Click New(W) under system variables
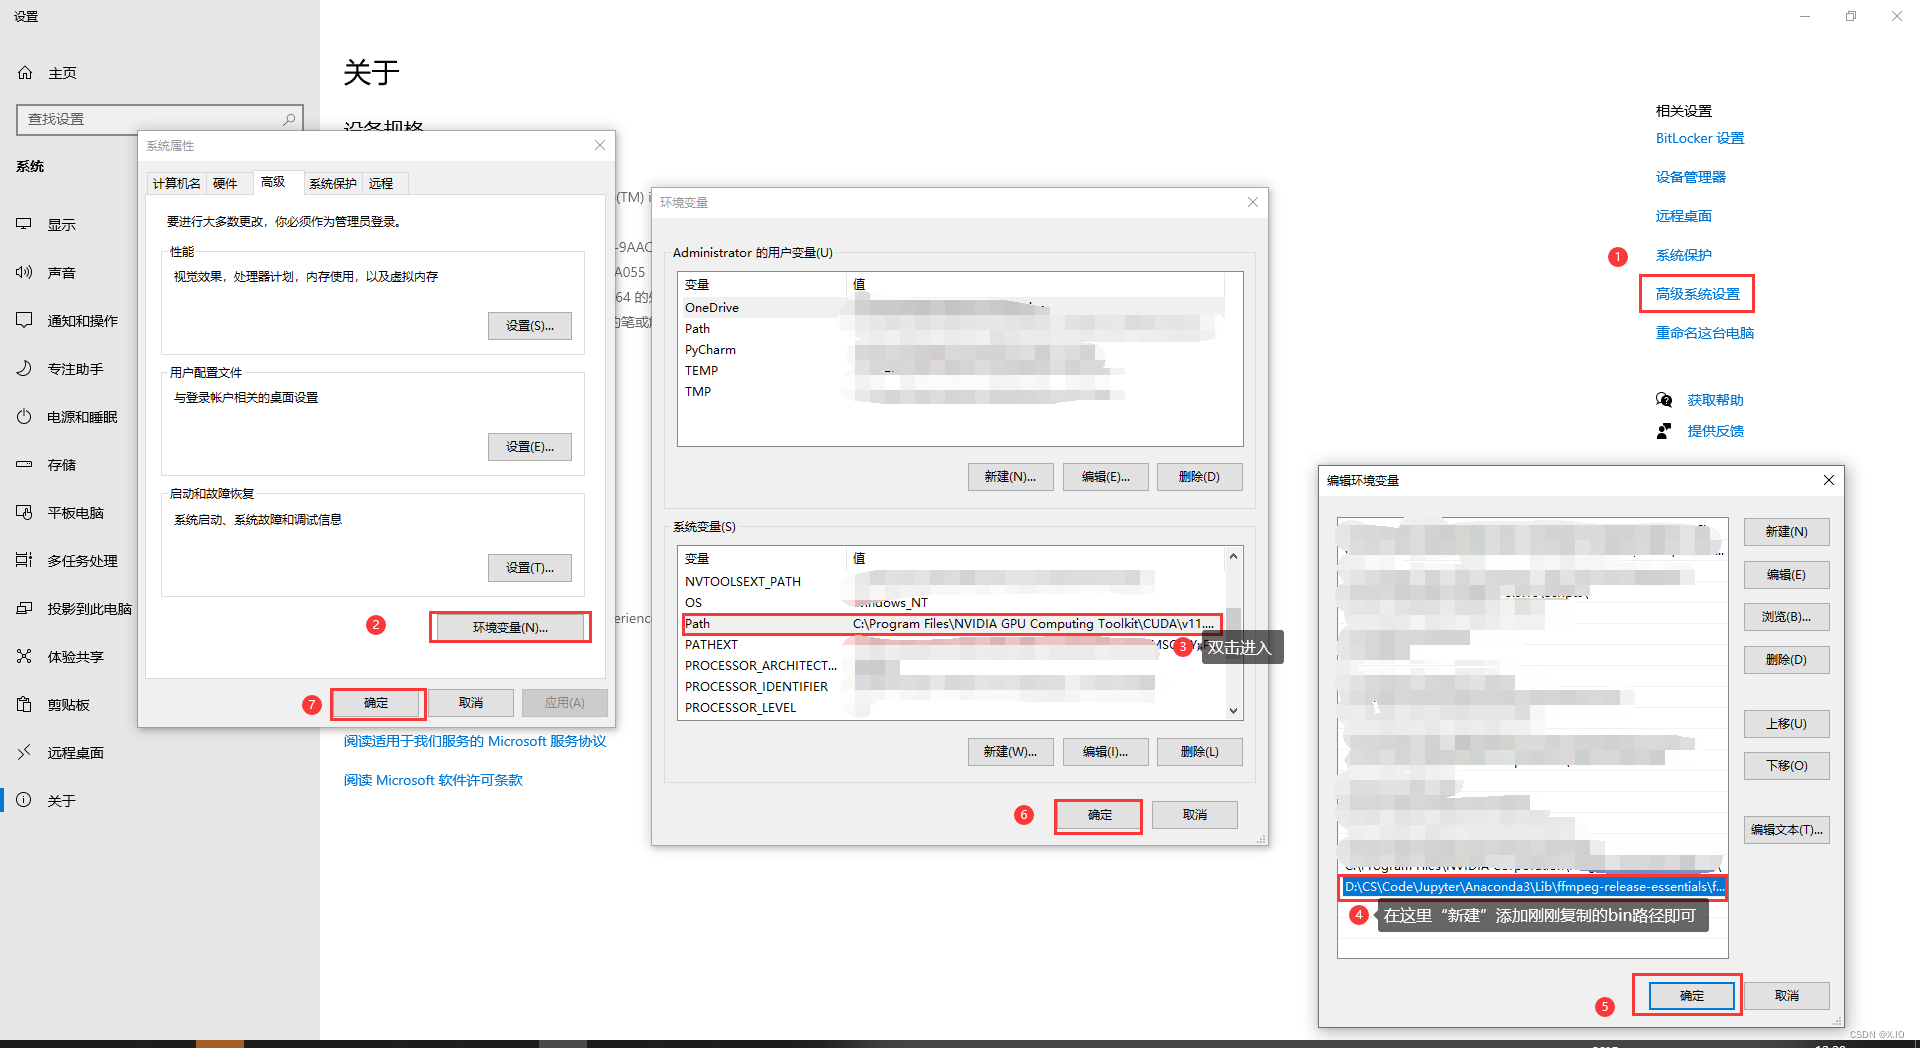This screenshot has width=1920, height=1048. 1010,752
